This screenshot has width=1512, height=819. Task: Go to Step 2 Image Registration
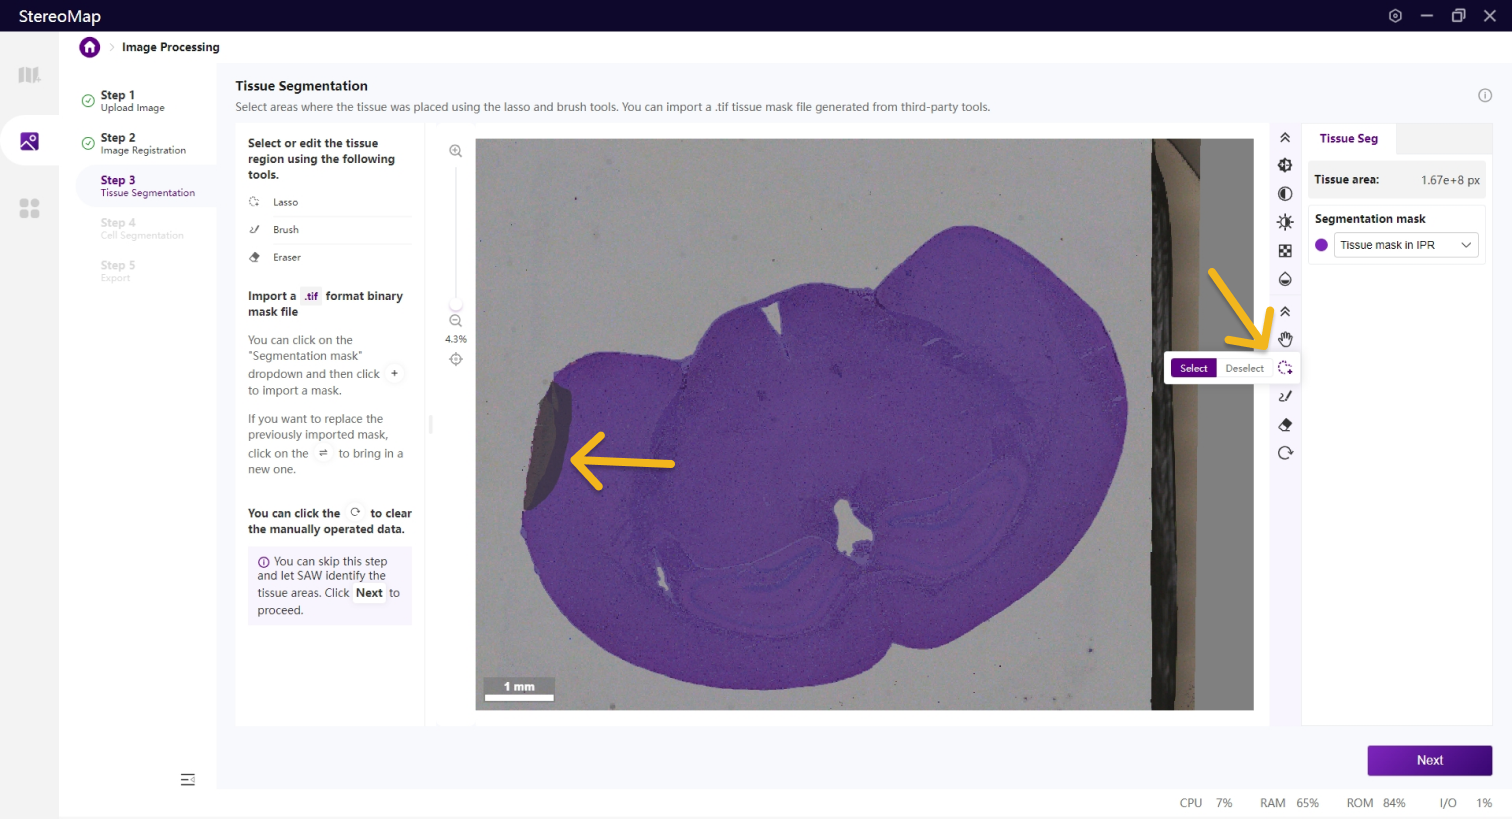142,143
